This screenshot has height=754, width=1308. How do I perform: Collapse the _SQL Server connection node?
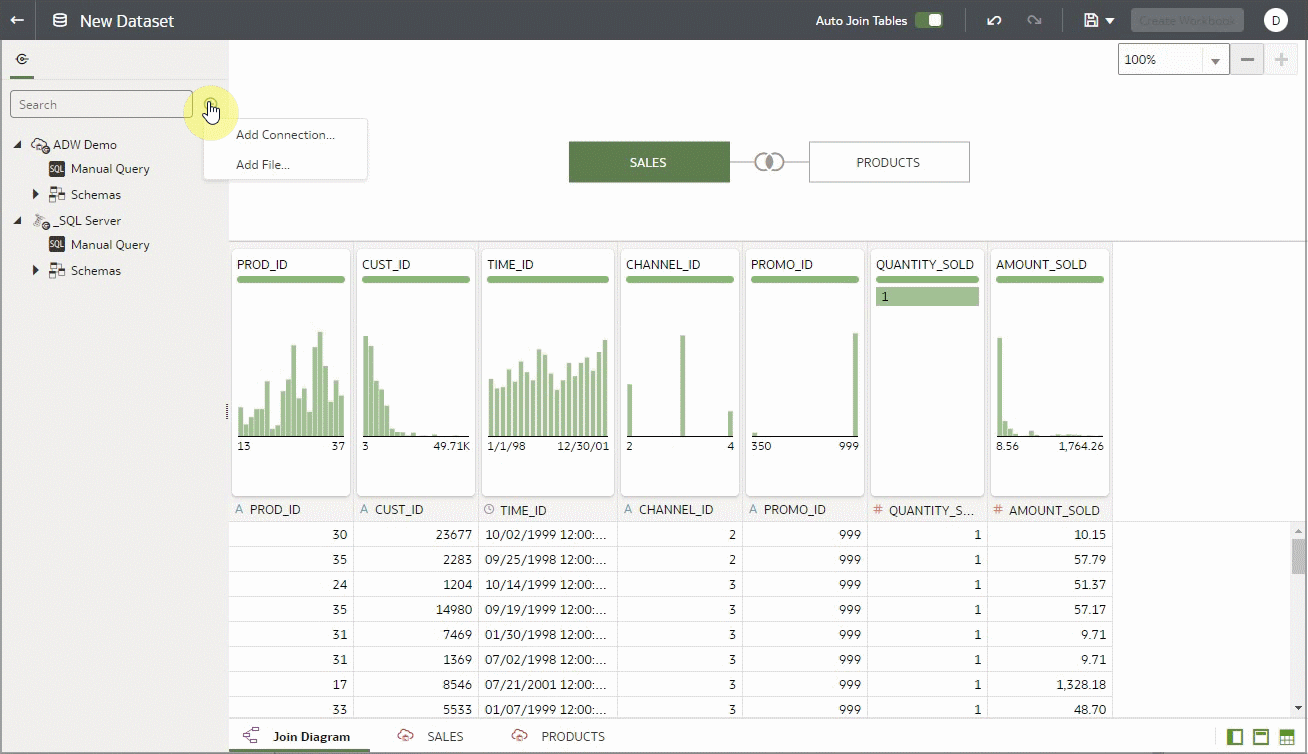coord(16,220)
